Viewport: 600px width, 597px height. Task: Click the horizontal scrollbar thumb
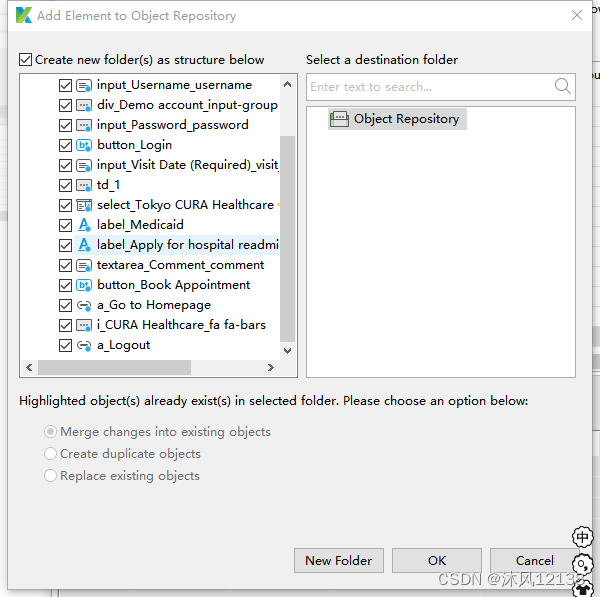click(x=114, y=367)
